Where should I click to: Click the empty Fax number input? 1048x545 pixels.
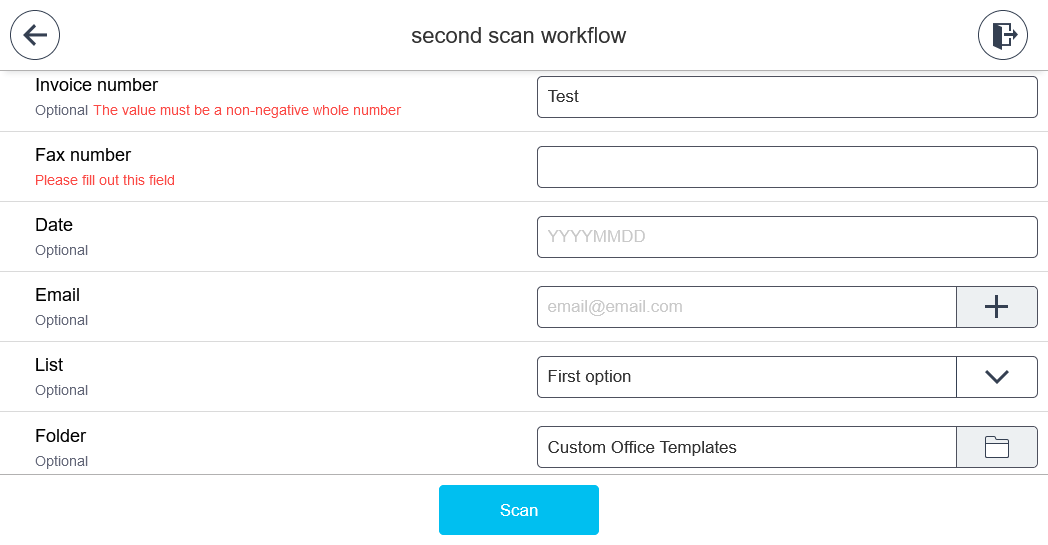786,167
